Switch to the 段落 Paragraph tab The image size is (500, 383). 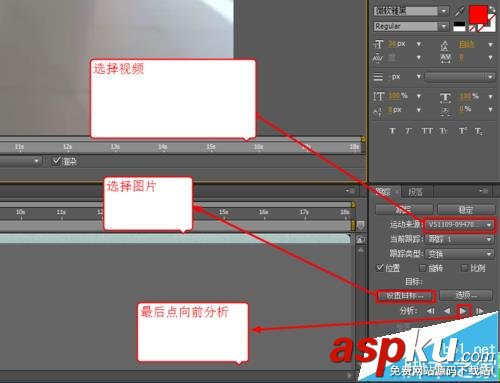(415, 192)
